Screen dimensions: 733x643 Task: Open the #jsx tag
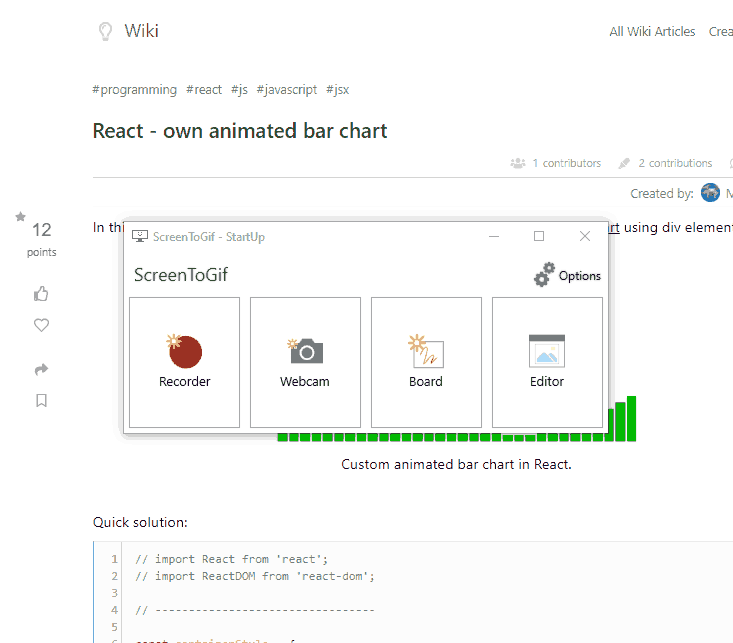coord(338,89)
